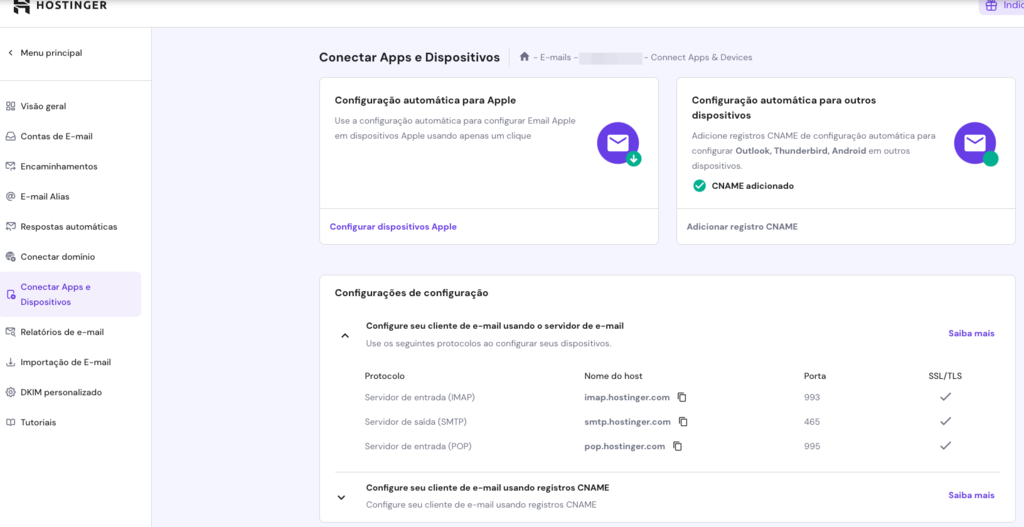
Task: Click Saiba mais for e-mail server section
Action: (971, 333)
